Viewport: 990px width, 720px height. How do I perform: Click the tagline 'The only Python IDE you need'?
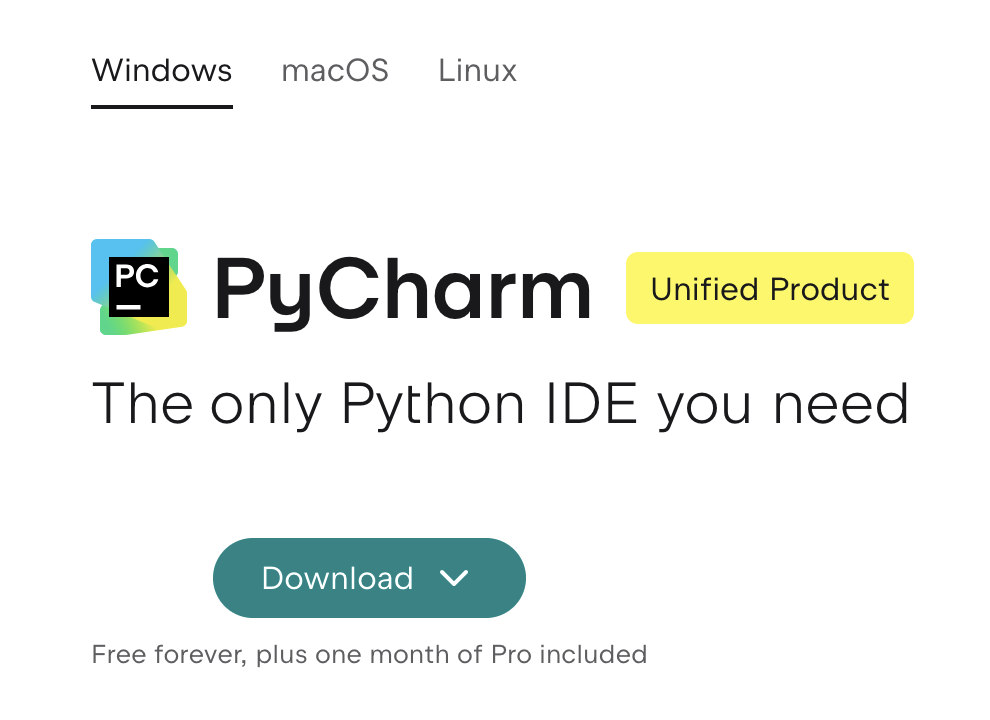(500, 404)
